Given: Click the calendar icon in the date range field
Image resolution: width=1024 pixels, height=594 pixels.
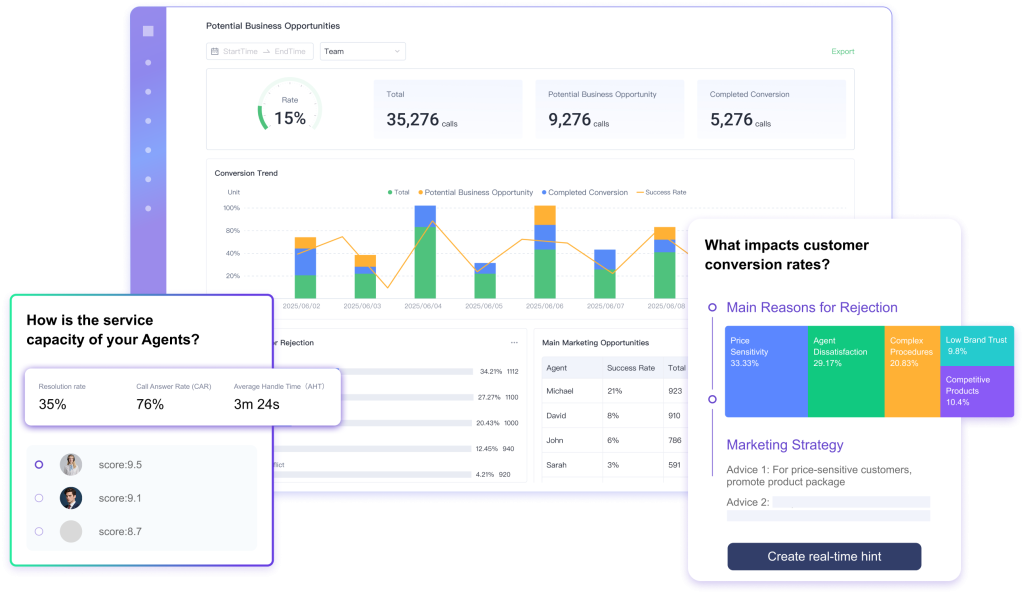Looking at the screenshot, I should (x=214, y=51).
